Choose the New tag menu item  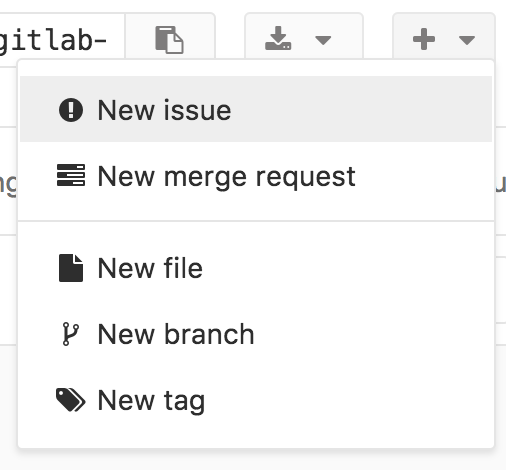point(151,401)
